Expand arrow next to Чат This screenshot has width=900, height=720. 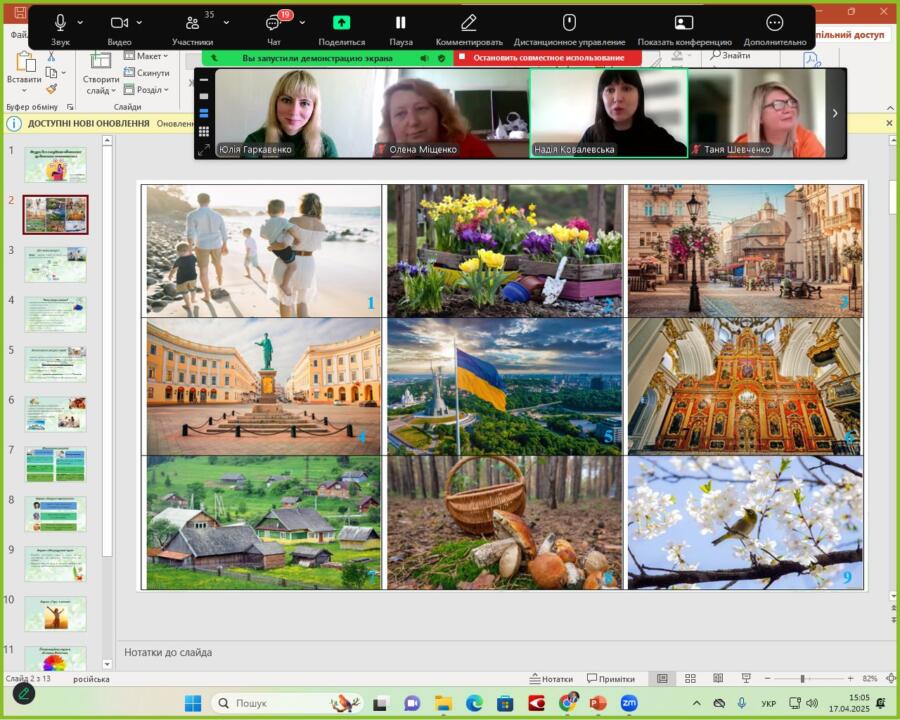tap(302, 22)
